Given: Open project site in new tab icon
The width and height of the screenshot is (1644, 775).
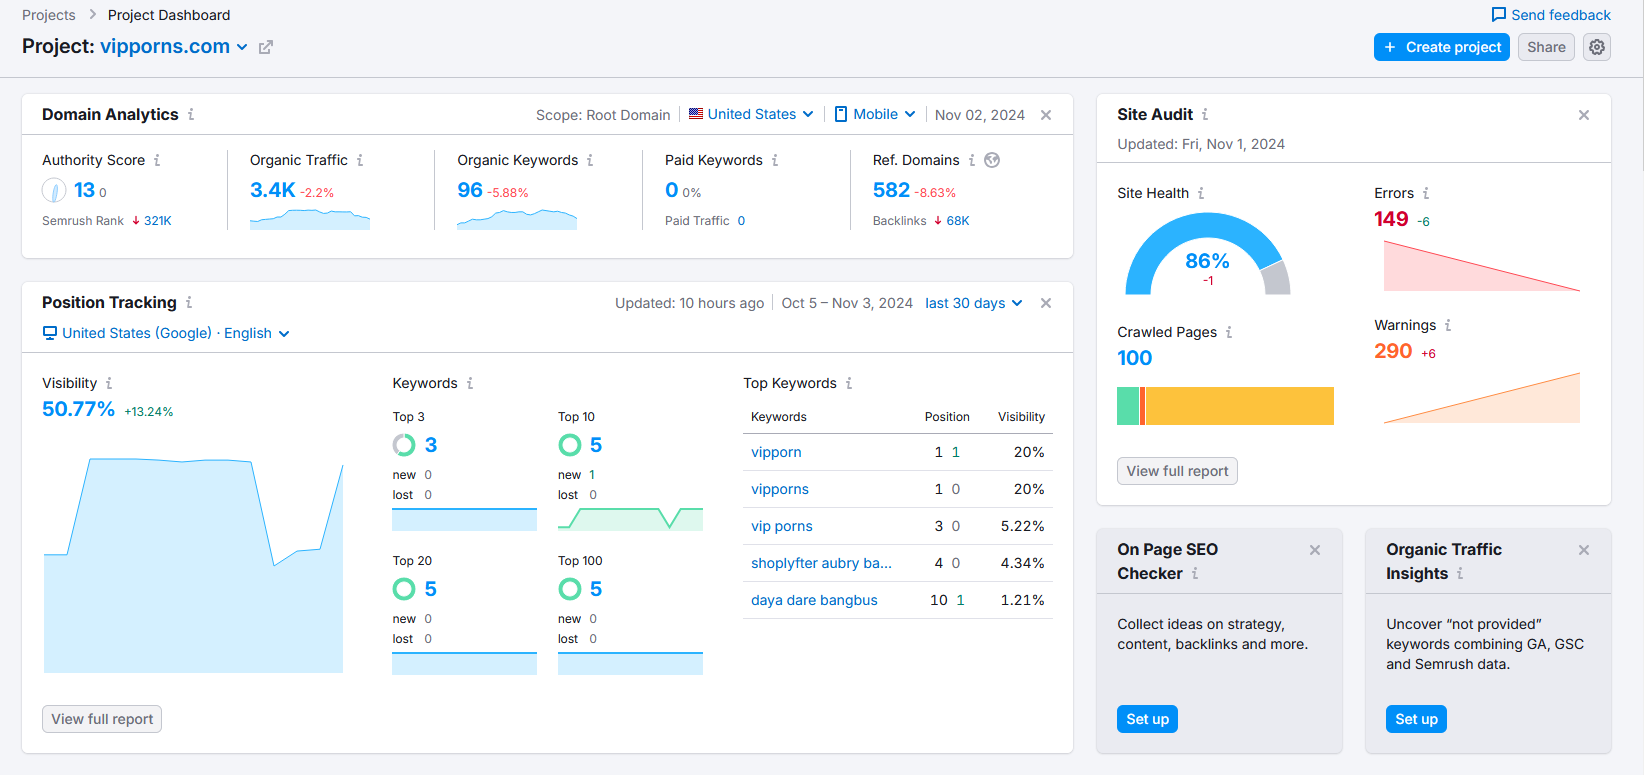Looking at the screenshot, I should (x=266, y=47).
